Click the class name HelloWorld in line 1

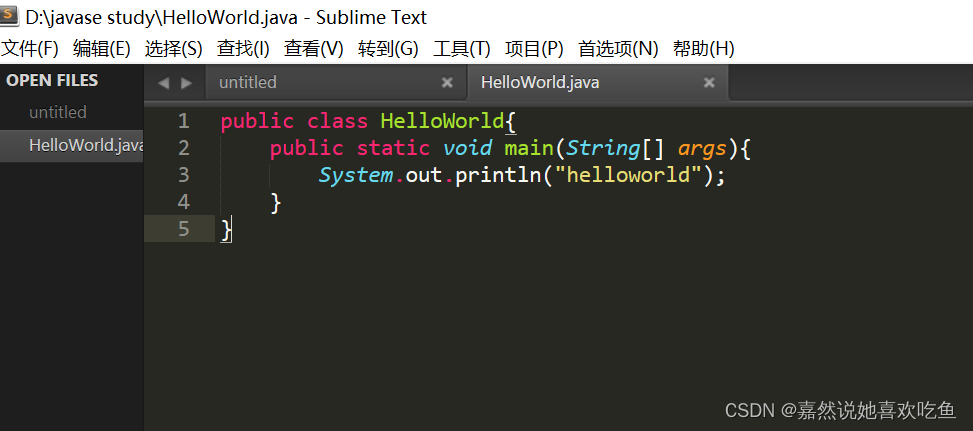click(x=442, y=121)
